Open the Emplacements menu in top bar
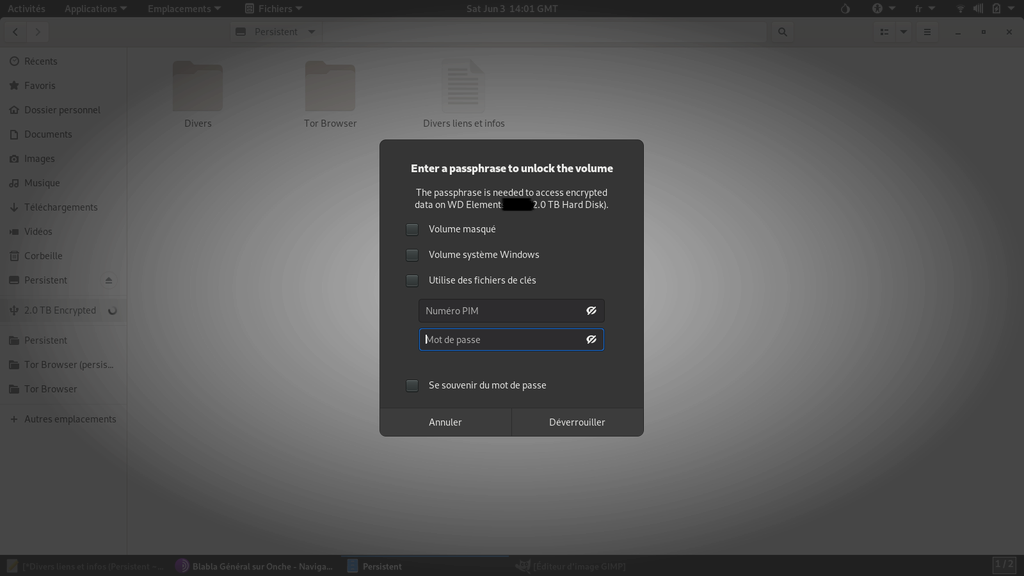 [185, 8]
